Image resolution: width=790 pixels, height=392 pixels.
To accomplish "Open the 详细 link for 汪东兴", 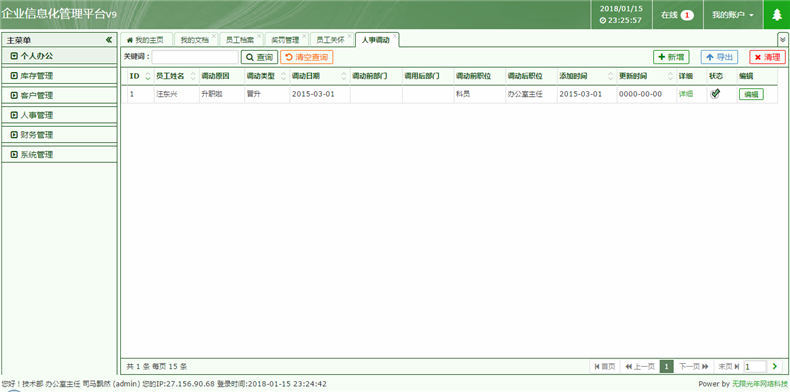I will [x=685, y=94].
